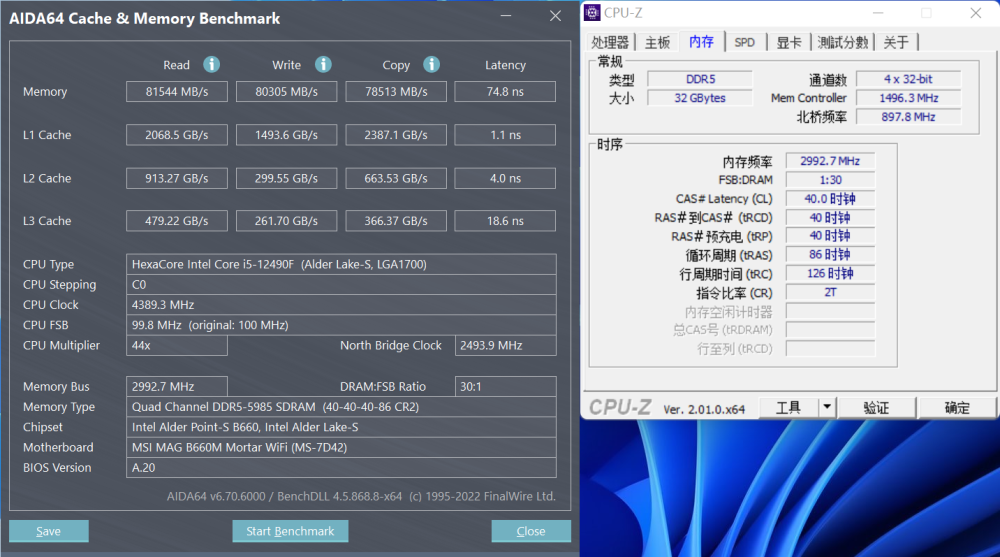The width and height of the screenshot is (1000, 557).
Task: Click the L1 Cache latency 1.1 ns
Action: (x=505, y=135)
